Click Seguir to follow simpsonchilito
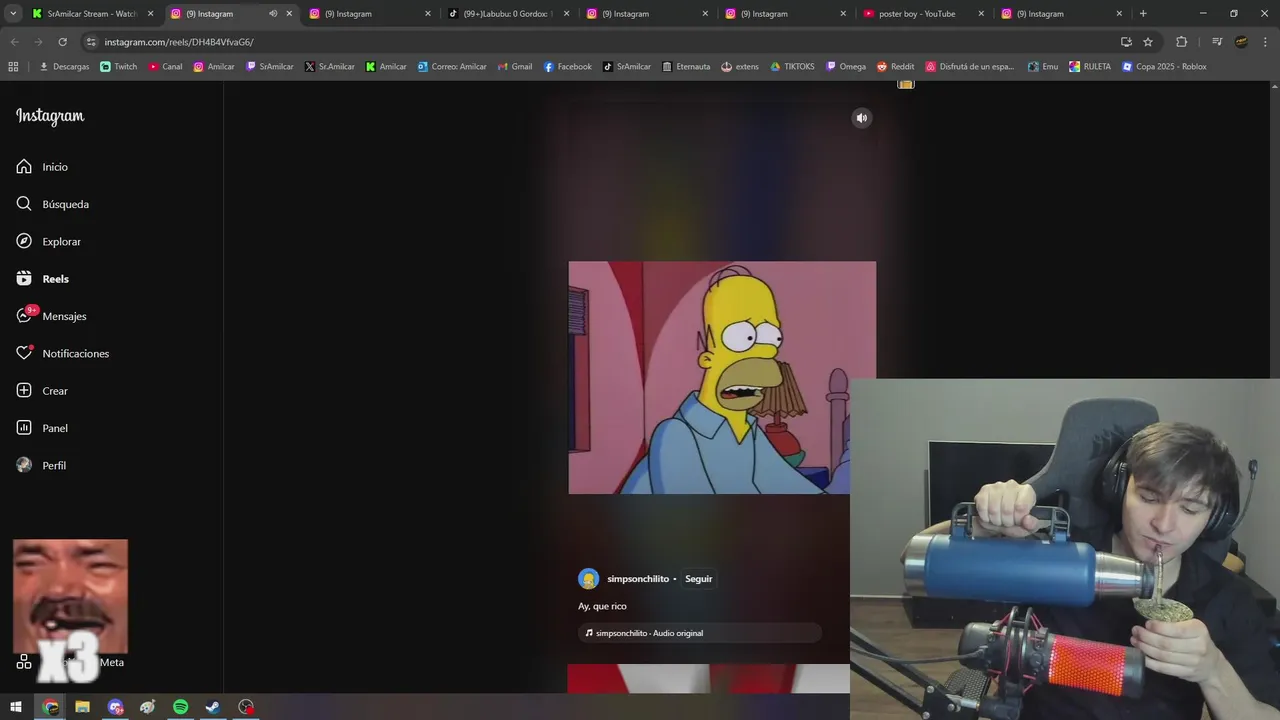Image resolution: width=1280 pixels, height=720 pixels. pos(698,579)
